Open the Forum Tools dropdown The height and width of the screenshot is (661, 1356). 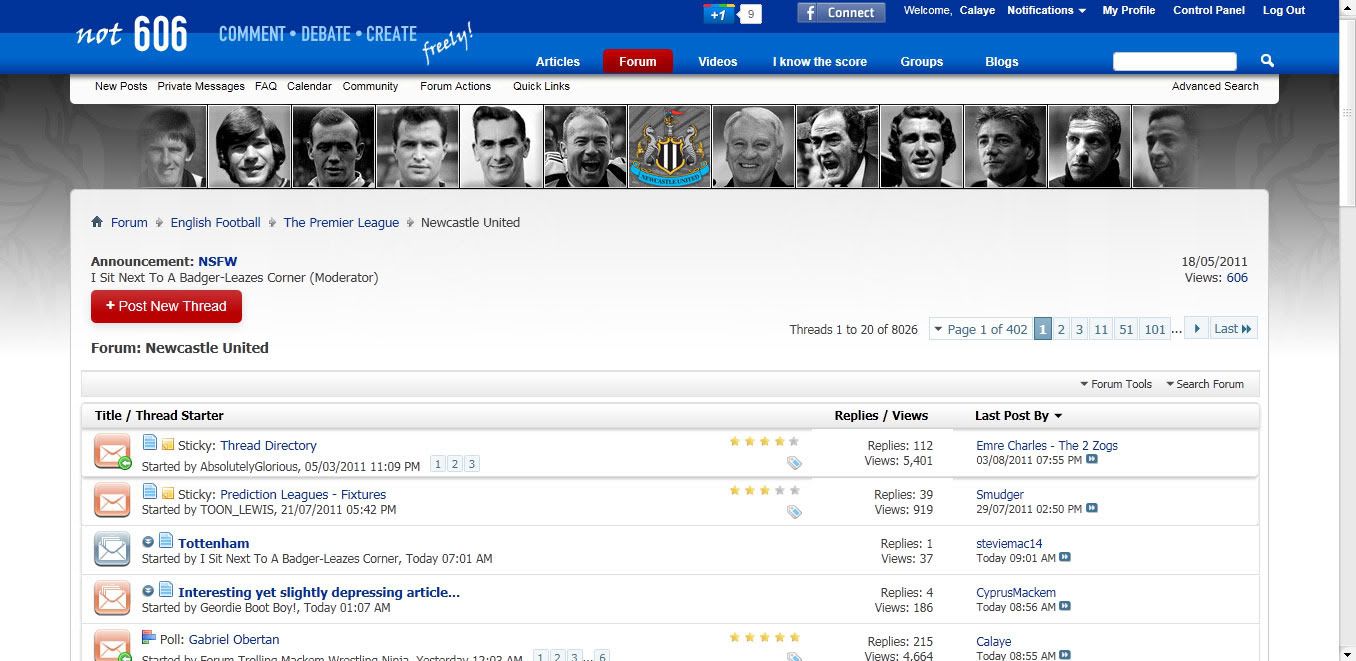point(1116,384)
